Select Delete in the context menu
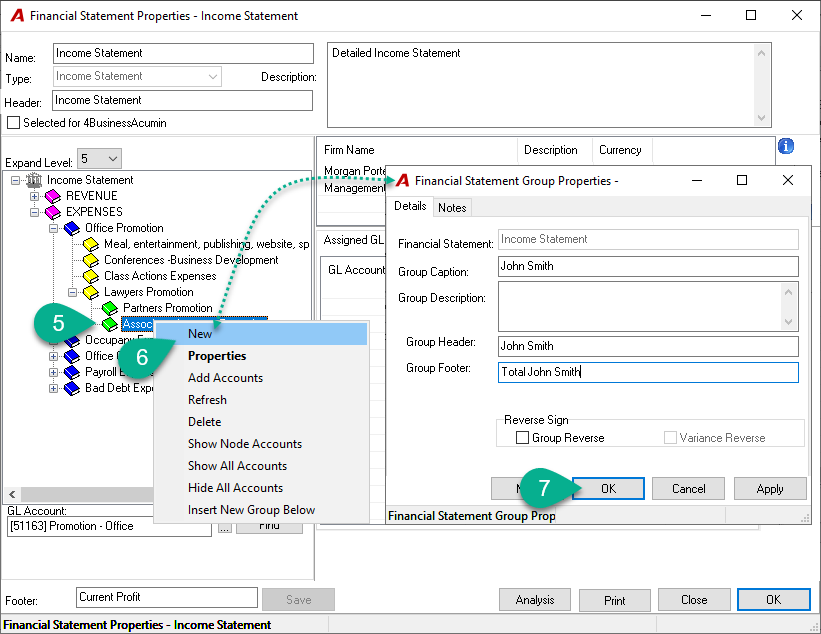Screen dimensions: 821x634 (x=261, y=422)
